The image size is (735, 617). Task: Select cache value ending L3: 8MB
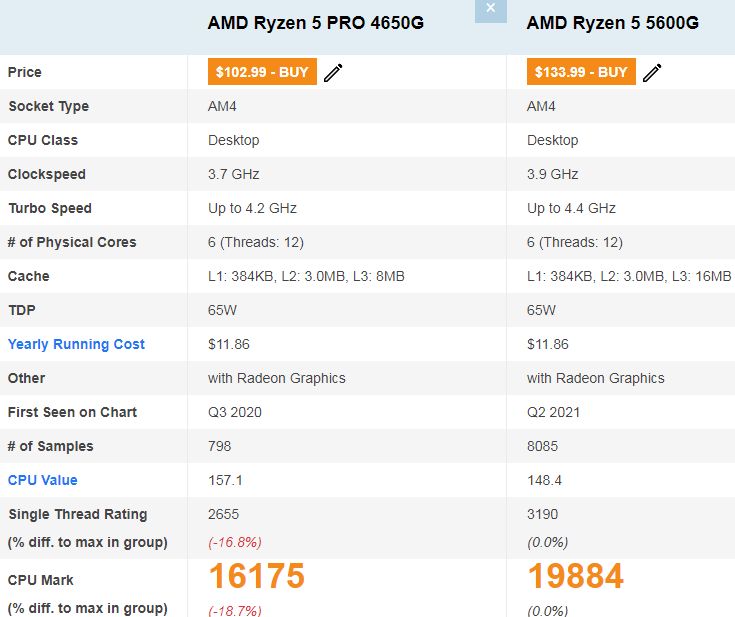306,276
